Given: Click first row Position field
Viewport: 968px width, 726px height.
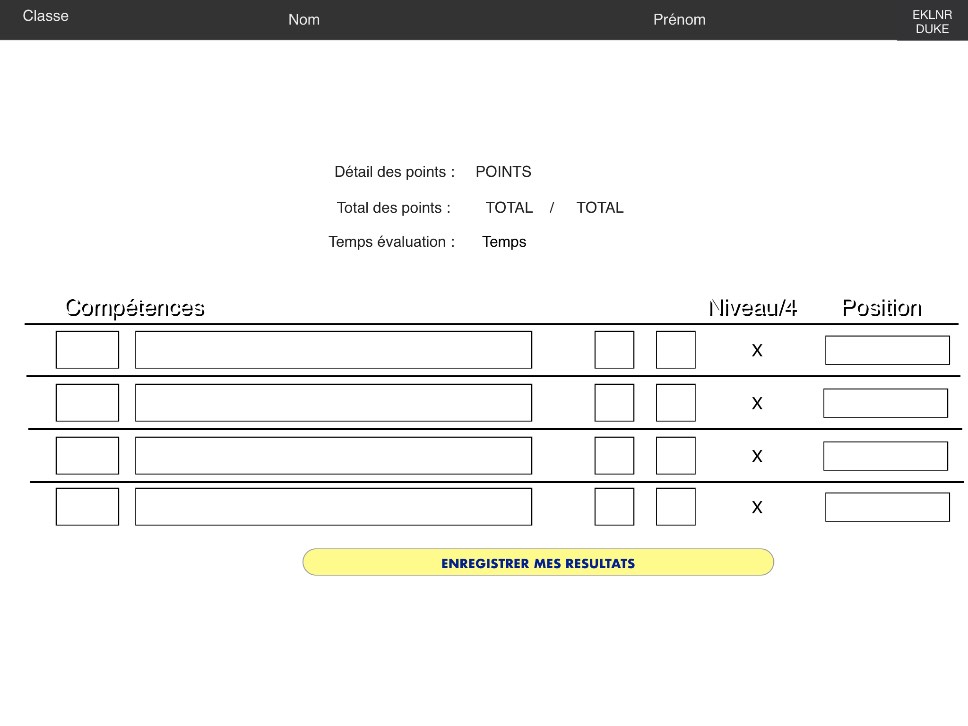Looking at the screenshot, I should pos(887,350).
